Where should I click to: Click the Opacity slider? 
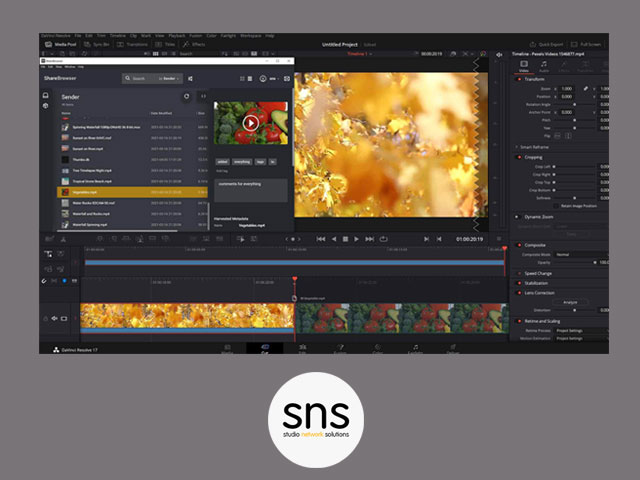coord(574,262)
